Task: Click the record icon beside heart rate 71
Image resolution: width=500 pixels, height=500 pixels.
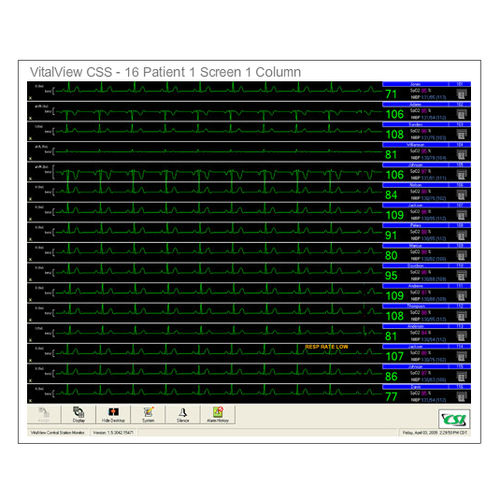Action: pos(461,95)
